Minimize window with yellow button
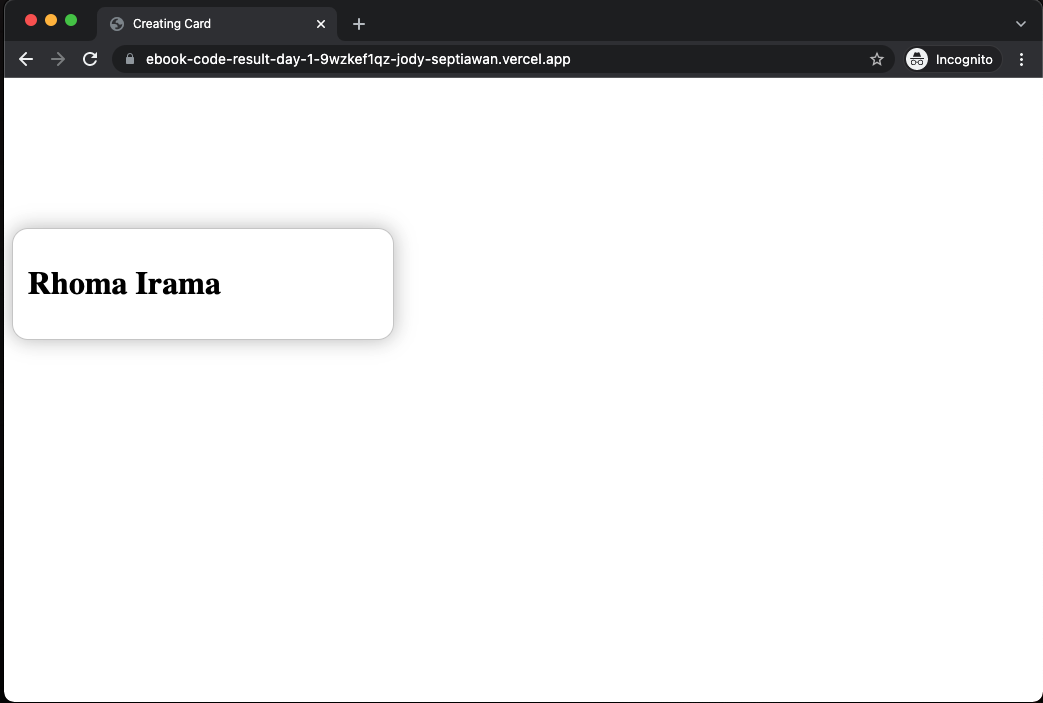This screenshot has width=1043, height=703. pos(51,20)
